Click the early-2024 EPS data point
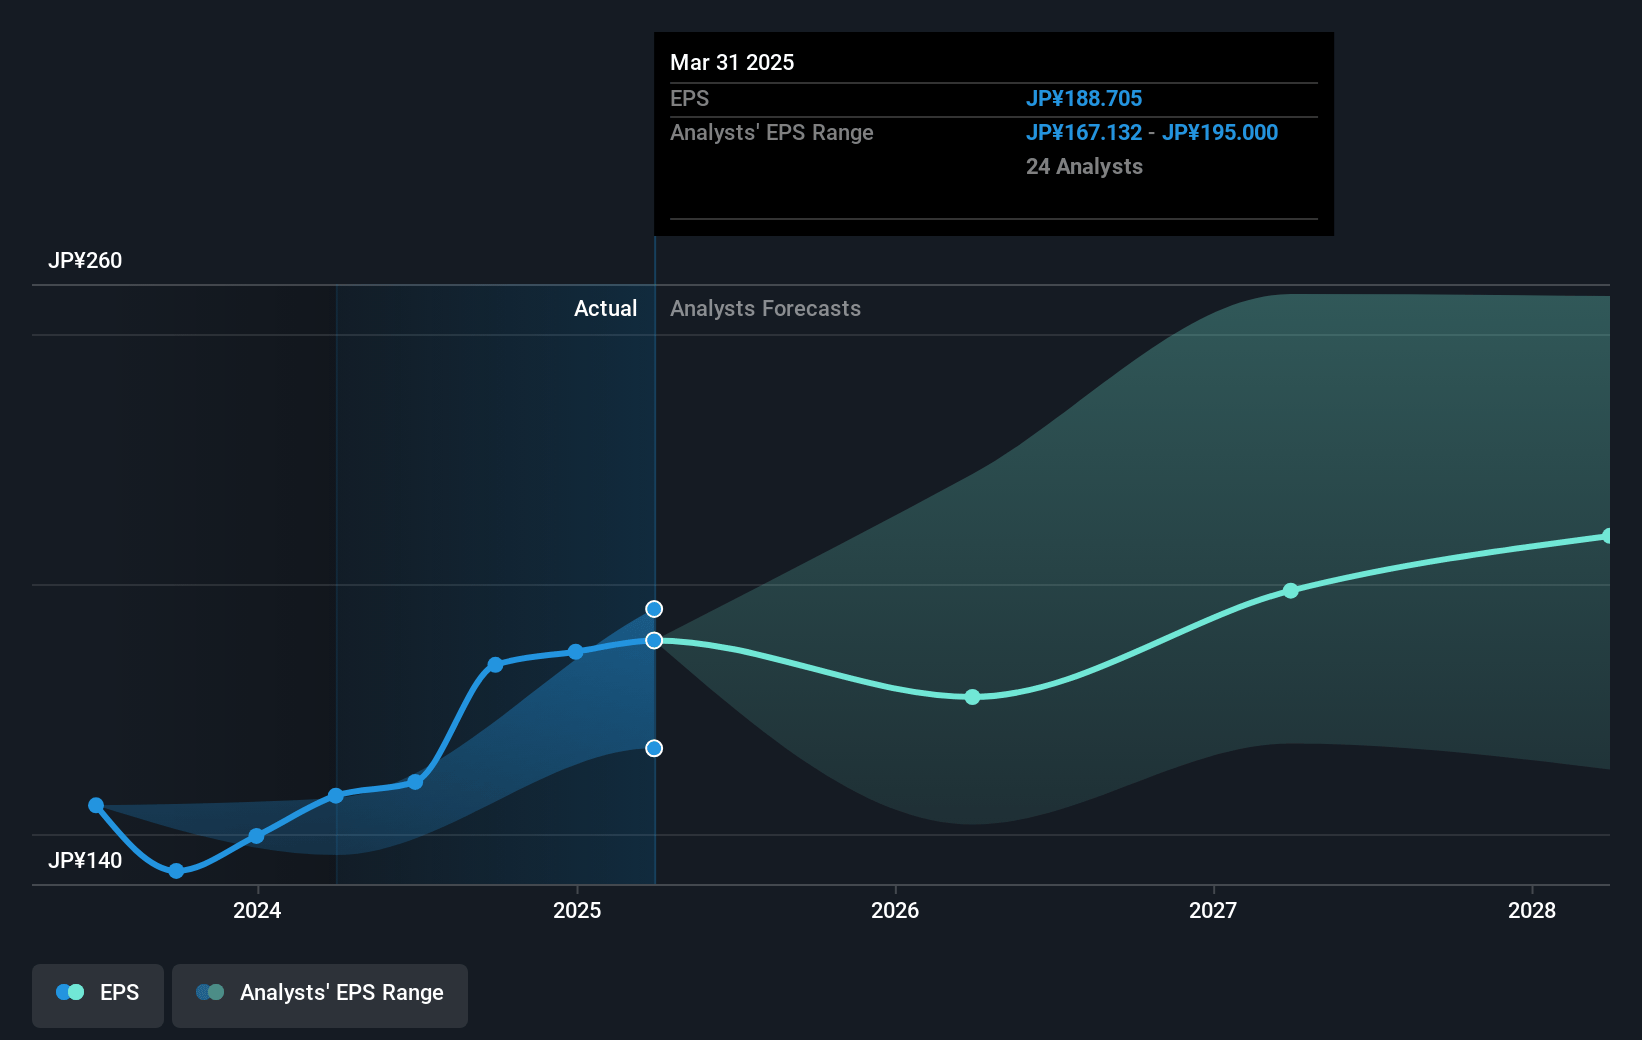1642x1040 pixels. coord(256,836)
